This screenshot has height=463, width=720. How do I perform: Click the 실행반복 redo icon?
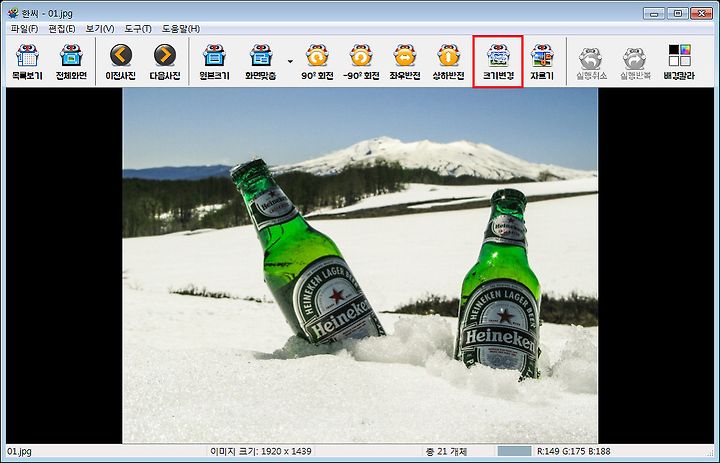click(x=635, y=62)
